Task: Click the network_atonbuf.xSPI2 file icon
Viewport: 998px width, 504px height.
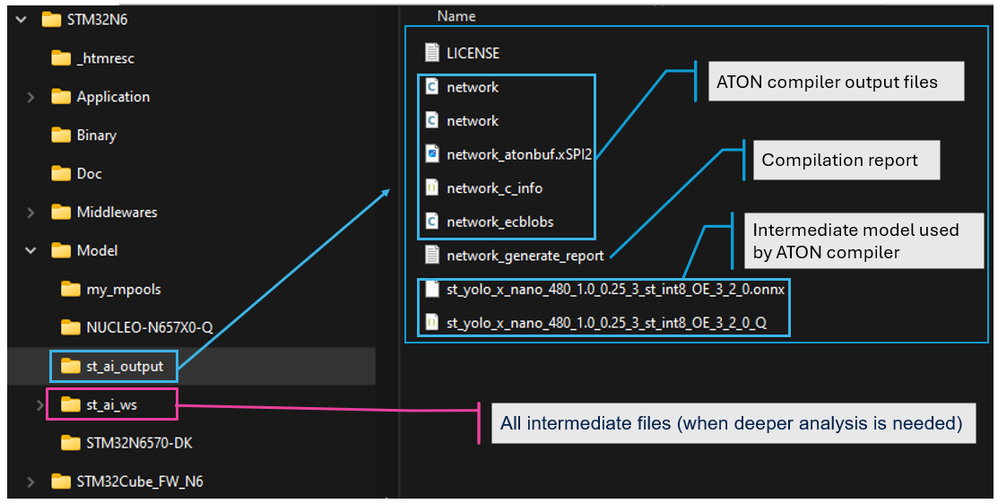Action: coord(432,154)
